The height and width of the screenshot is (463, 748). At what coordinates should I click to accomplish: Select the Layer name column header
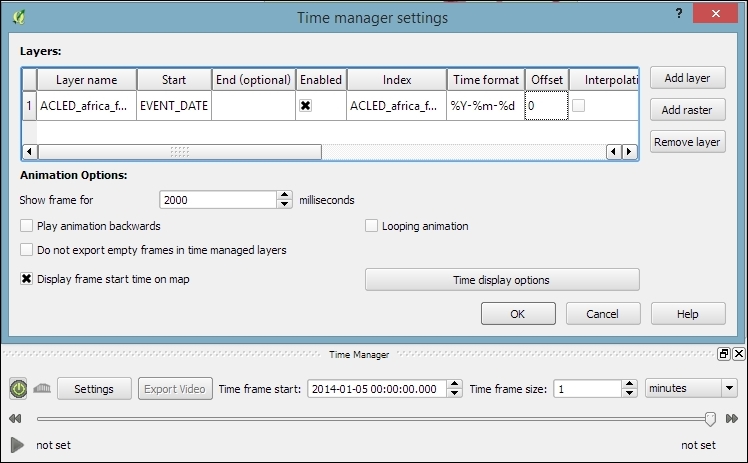(86, 80)
